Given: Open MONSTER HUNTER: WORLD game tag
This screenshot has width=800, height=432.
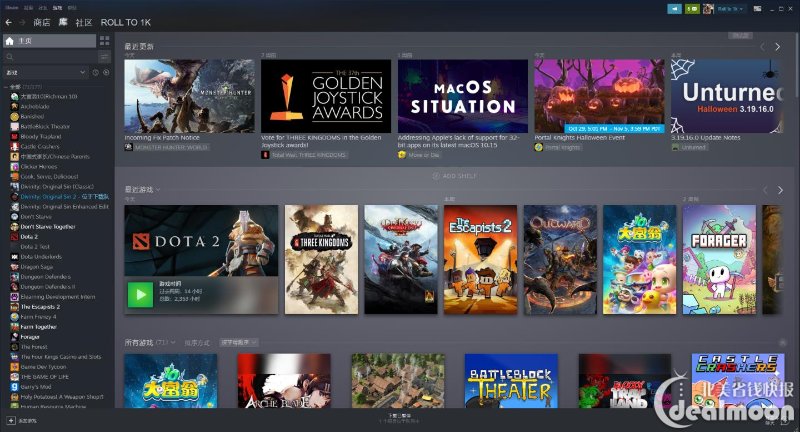Looking at the screenshot, I should (x=171, y=147).
